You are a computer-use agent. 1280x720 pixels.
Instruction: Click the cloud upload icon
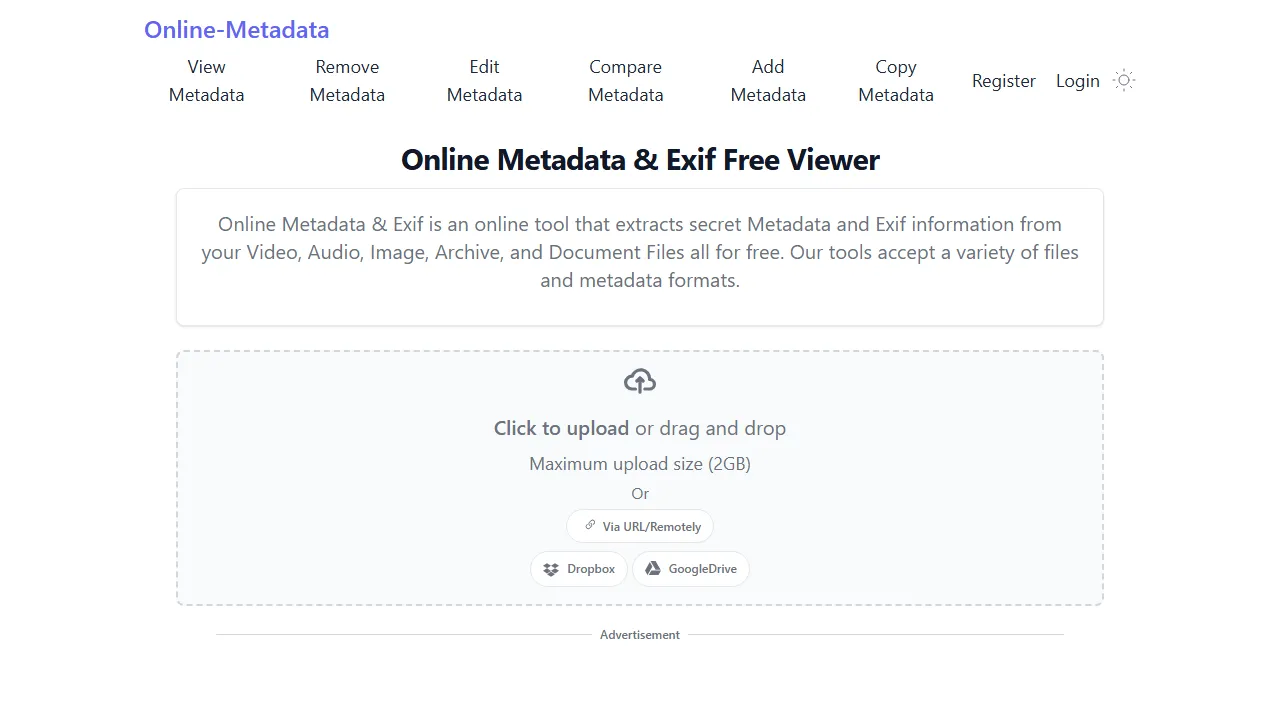tap(639, 380)
